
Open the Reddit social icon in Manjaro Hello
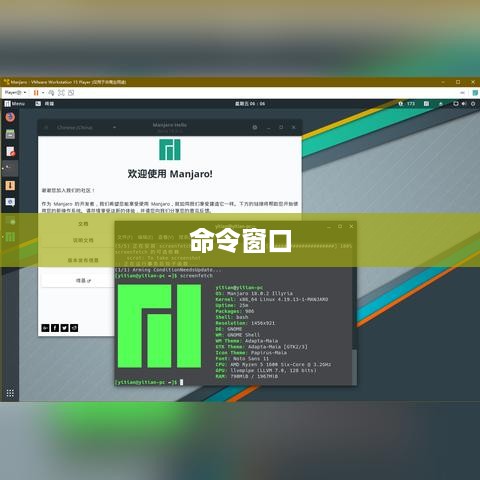74,328
